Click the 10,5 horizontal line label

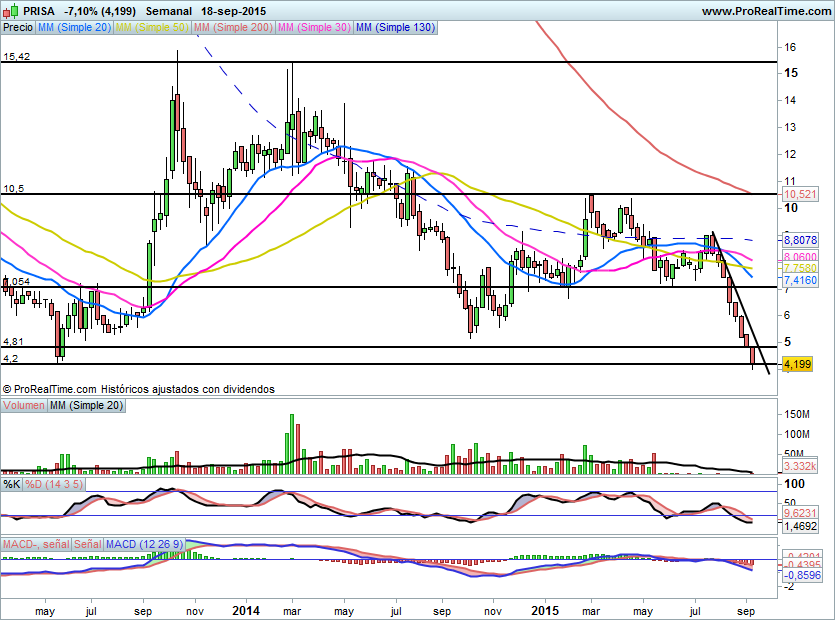[x=13, y=189]
